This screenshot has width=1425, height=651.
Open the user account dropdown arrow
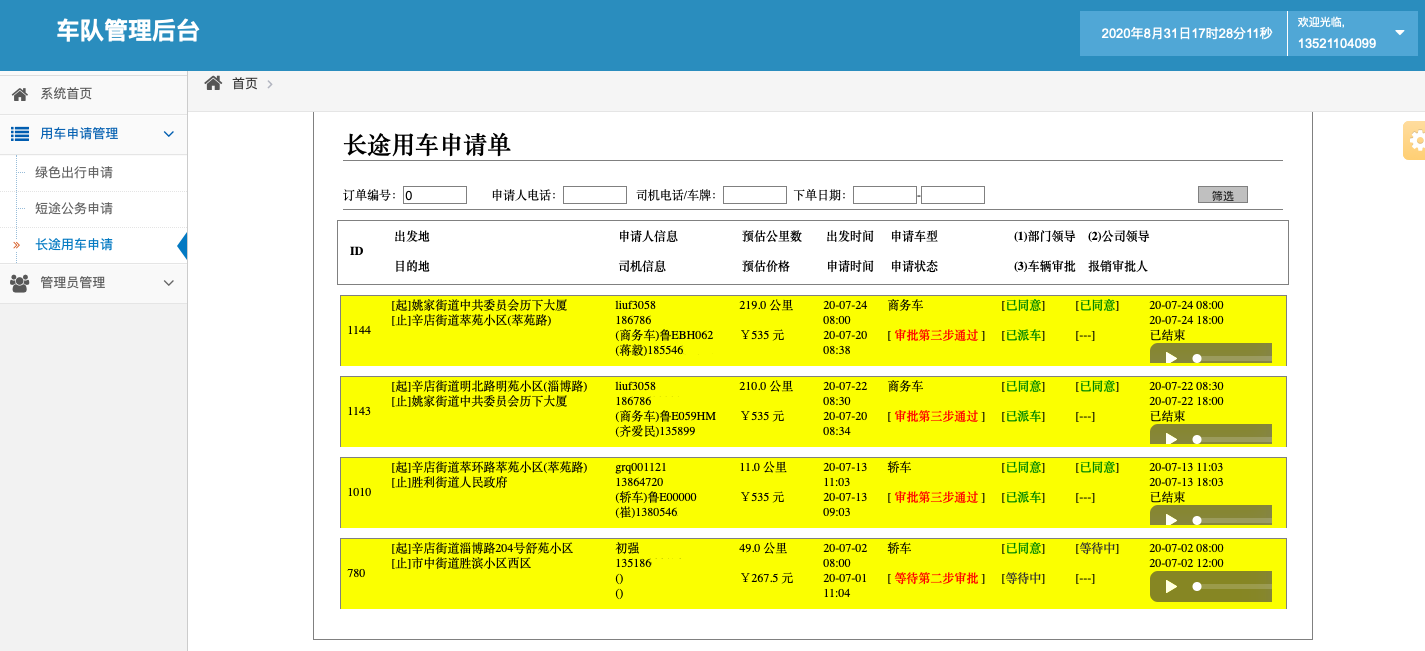pos(1399,32)
